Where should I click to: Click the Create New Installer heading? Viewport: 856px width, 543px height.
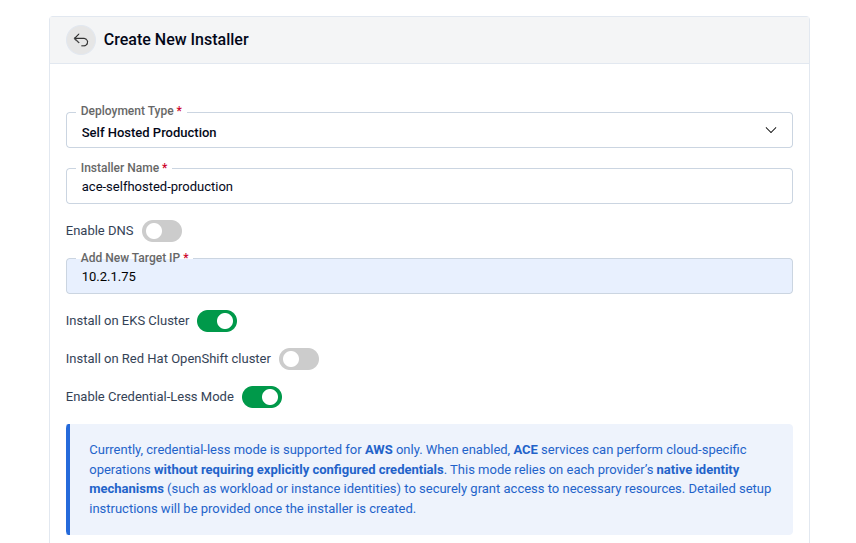[x=176, y=40]
